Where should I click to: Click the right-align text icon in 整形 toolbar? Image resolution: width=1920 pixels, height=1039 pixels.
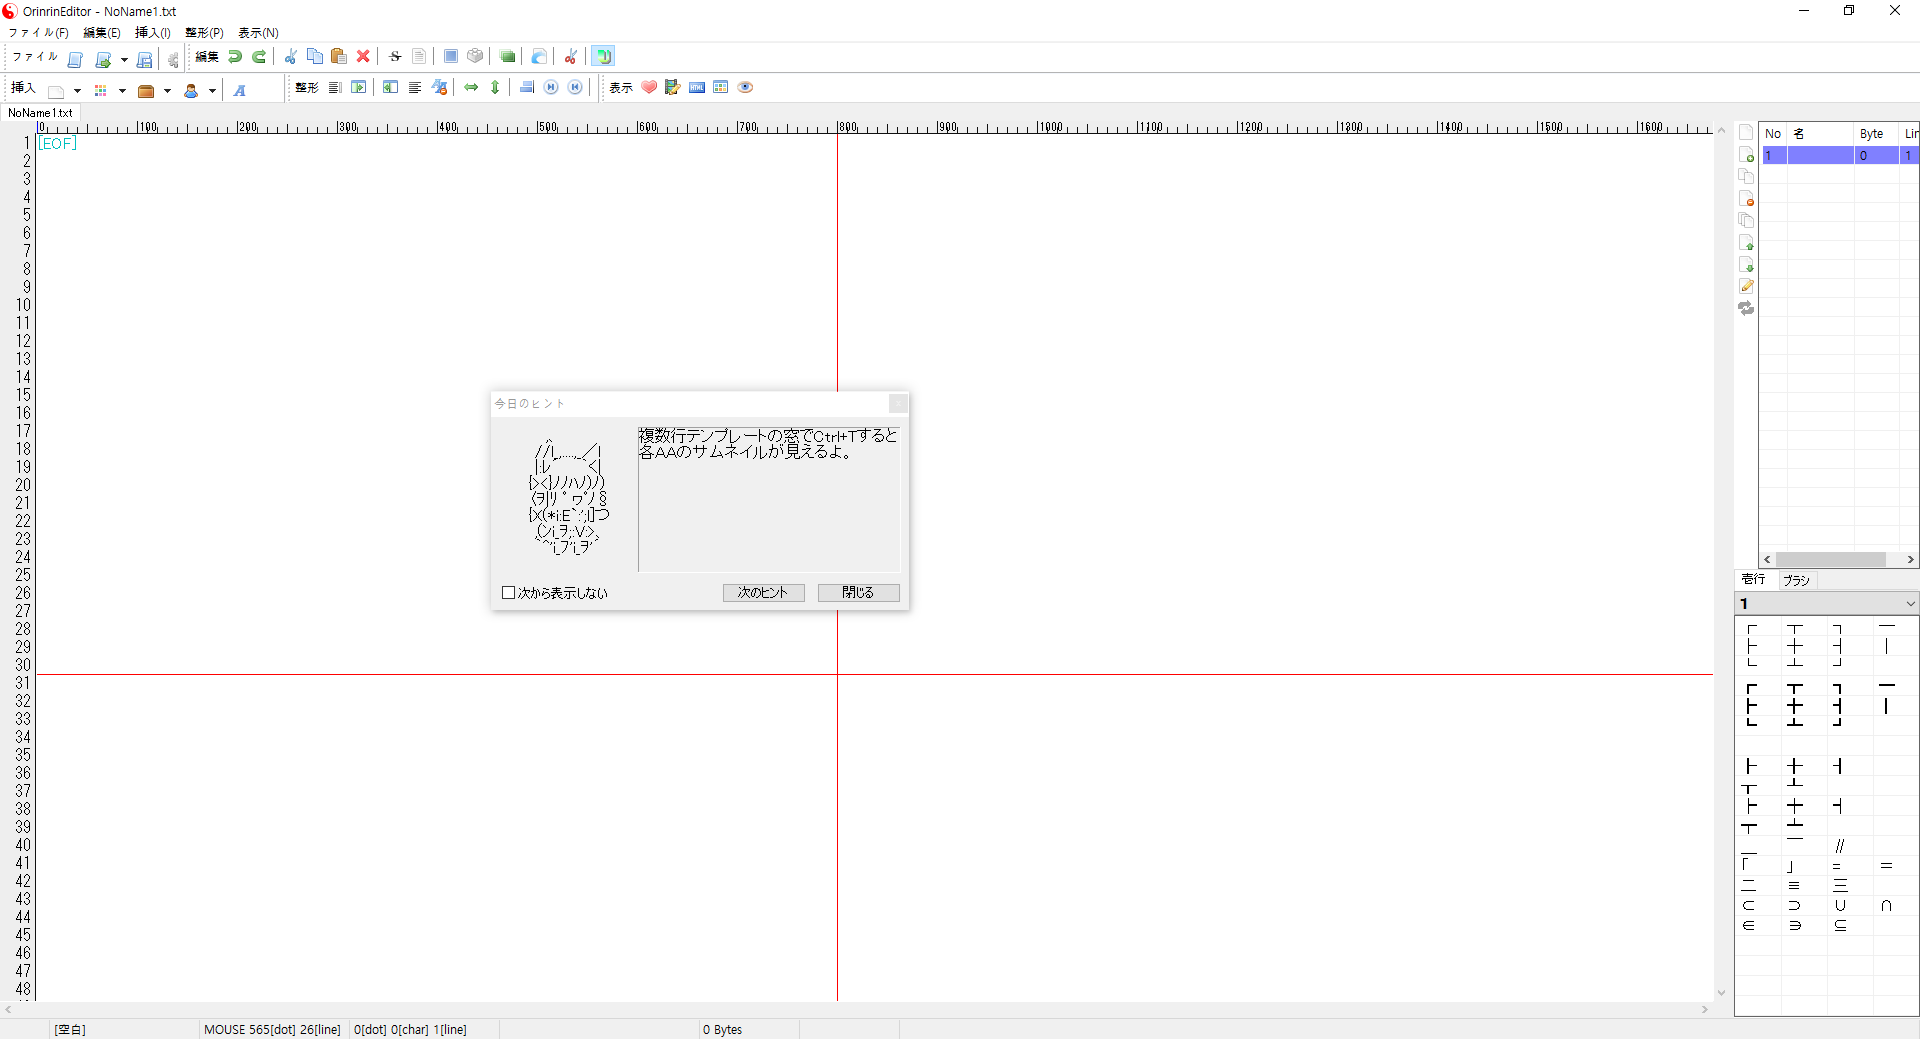pyautogui.click(x=335, y=88)
